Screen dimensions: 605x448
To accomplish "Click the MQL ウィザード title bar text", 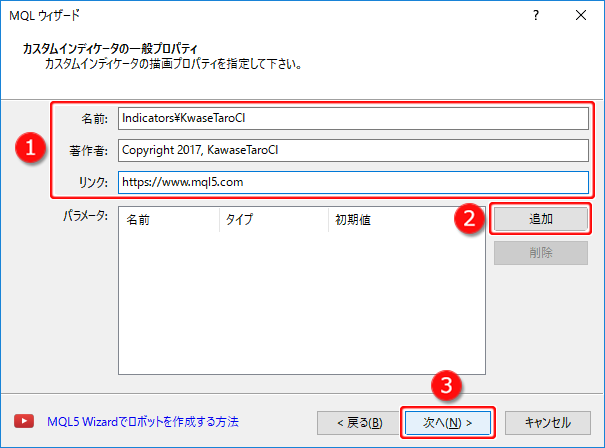I will pyautogui.click(x=45, y=15).
